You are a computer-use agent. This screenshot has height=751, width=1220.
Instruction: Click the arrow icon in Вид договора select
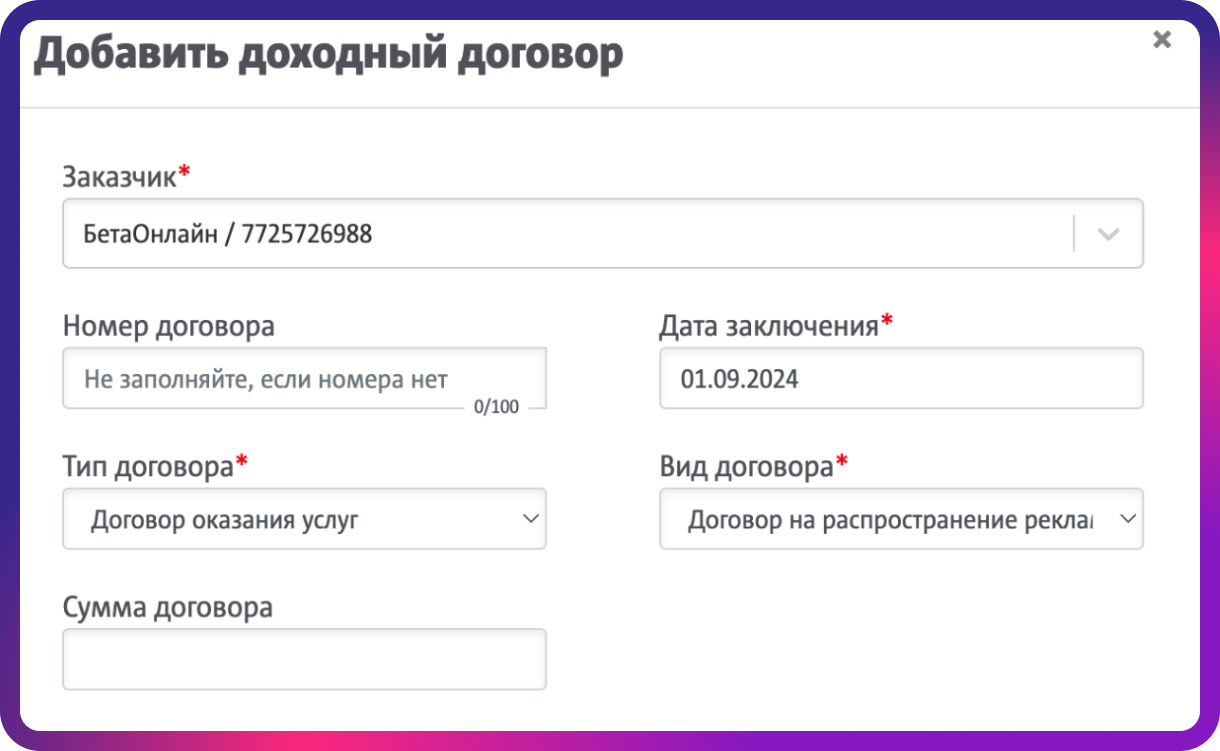[x=1128, y=519]
